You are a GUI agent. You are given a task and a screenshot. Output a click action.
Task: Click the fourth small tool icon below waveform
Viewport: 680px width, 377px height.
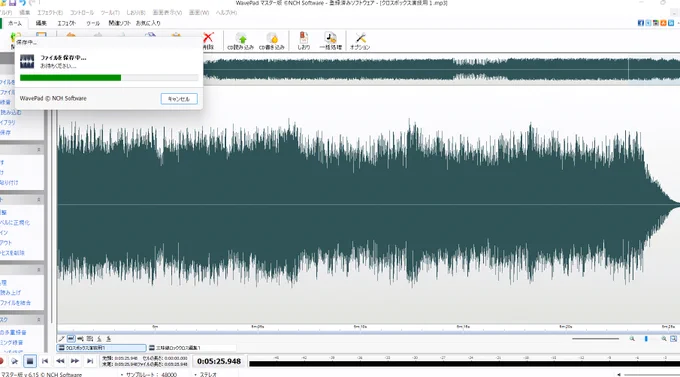(x=90, y=339)
